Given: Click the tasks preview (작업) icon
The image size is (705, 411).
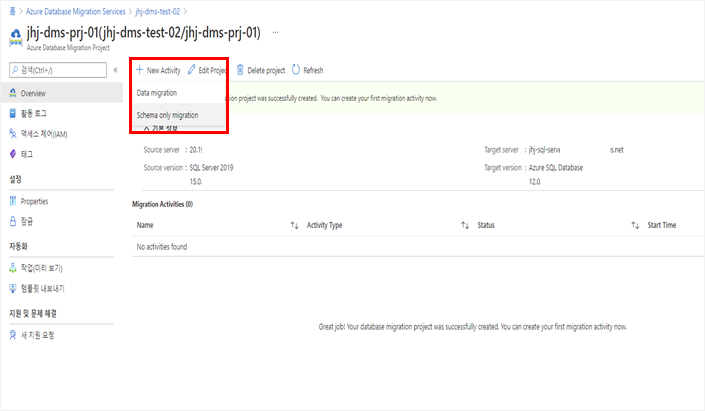Looking at the screenshot, I should point(13,268).
